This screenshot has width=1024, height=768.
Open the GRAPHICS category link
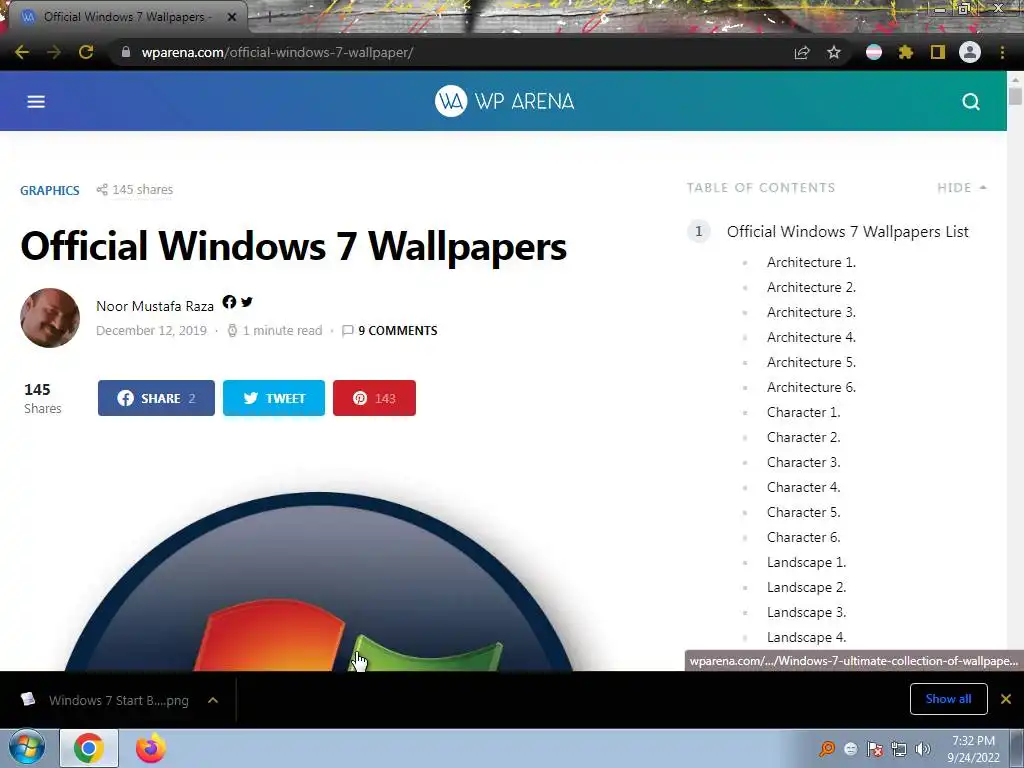click(x=50, y=190)
